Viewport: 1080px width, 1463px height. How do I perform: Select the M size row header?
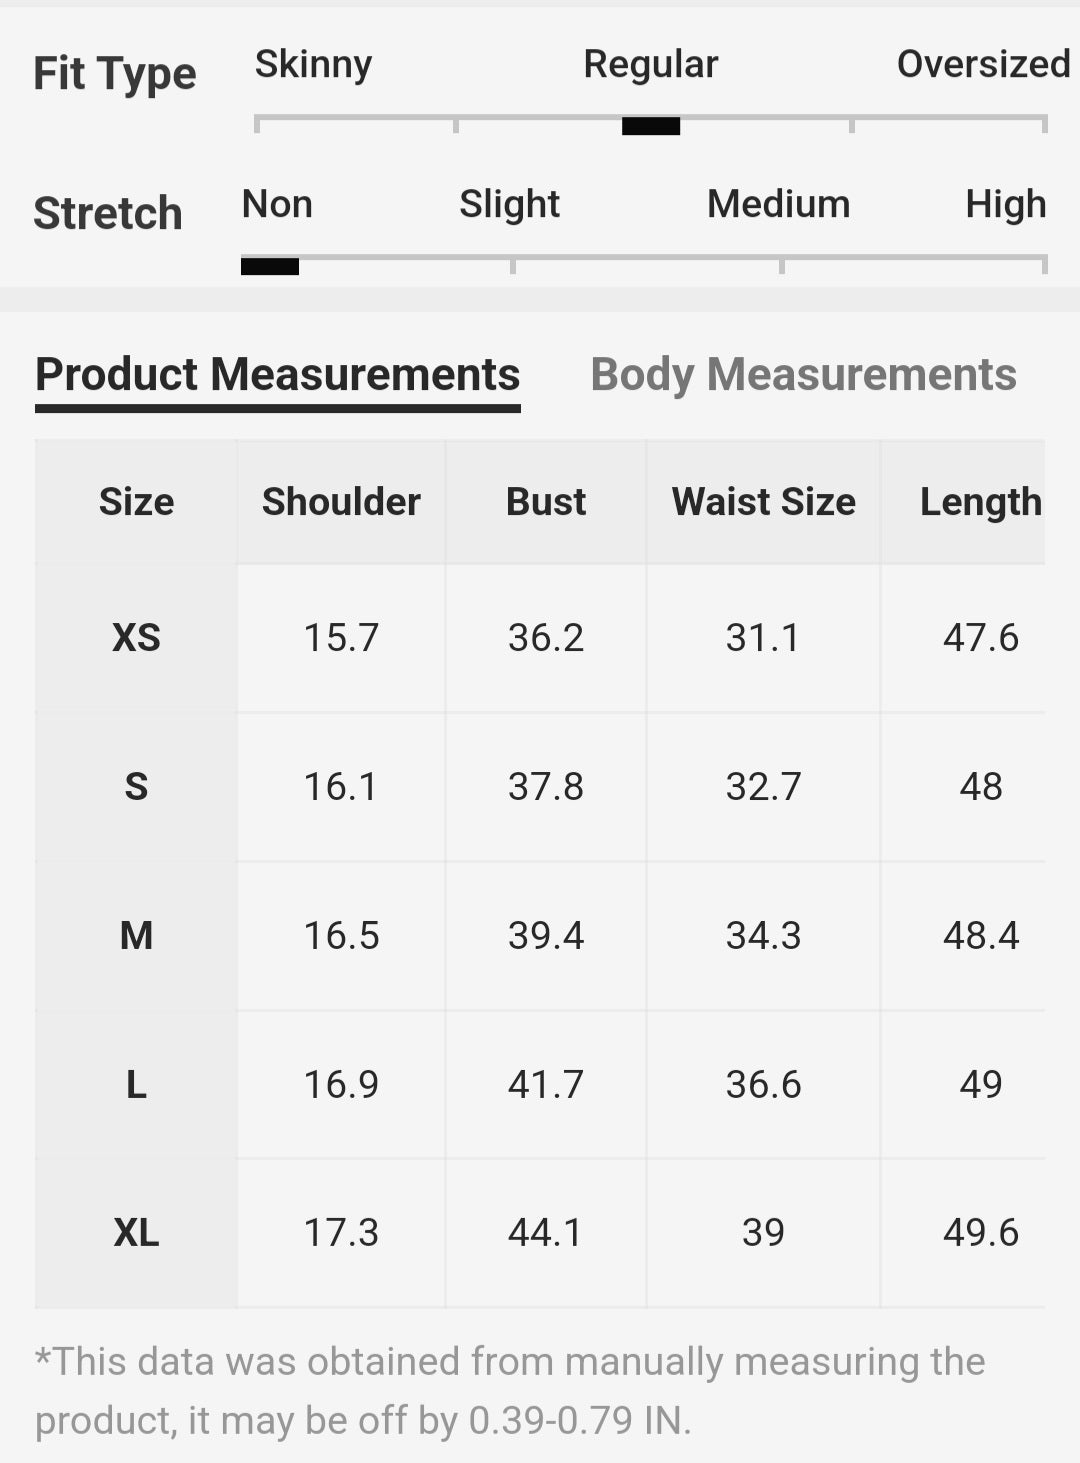[136, 935]
